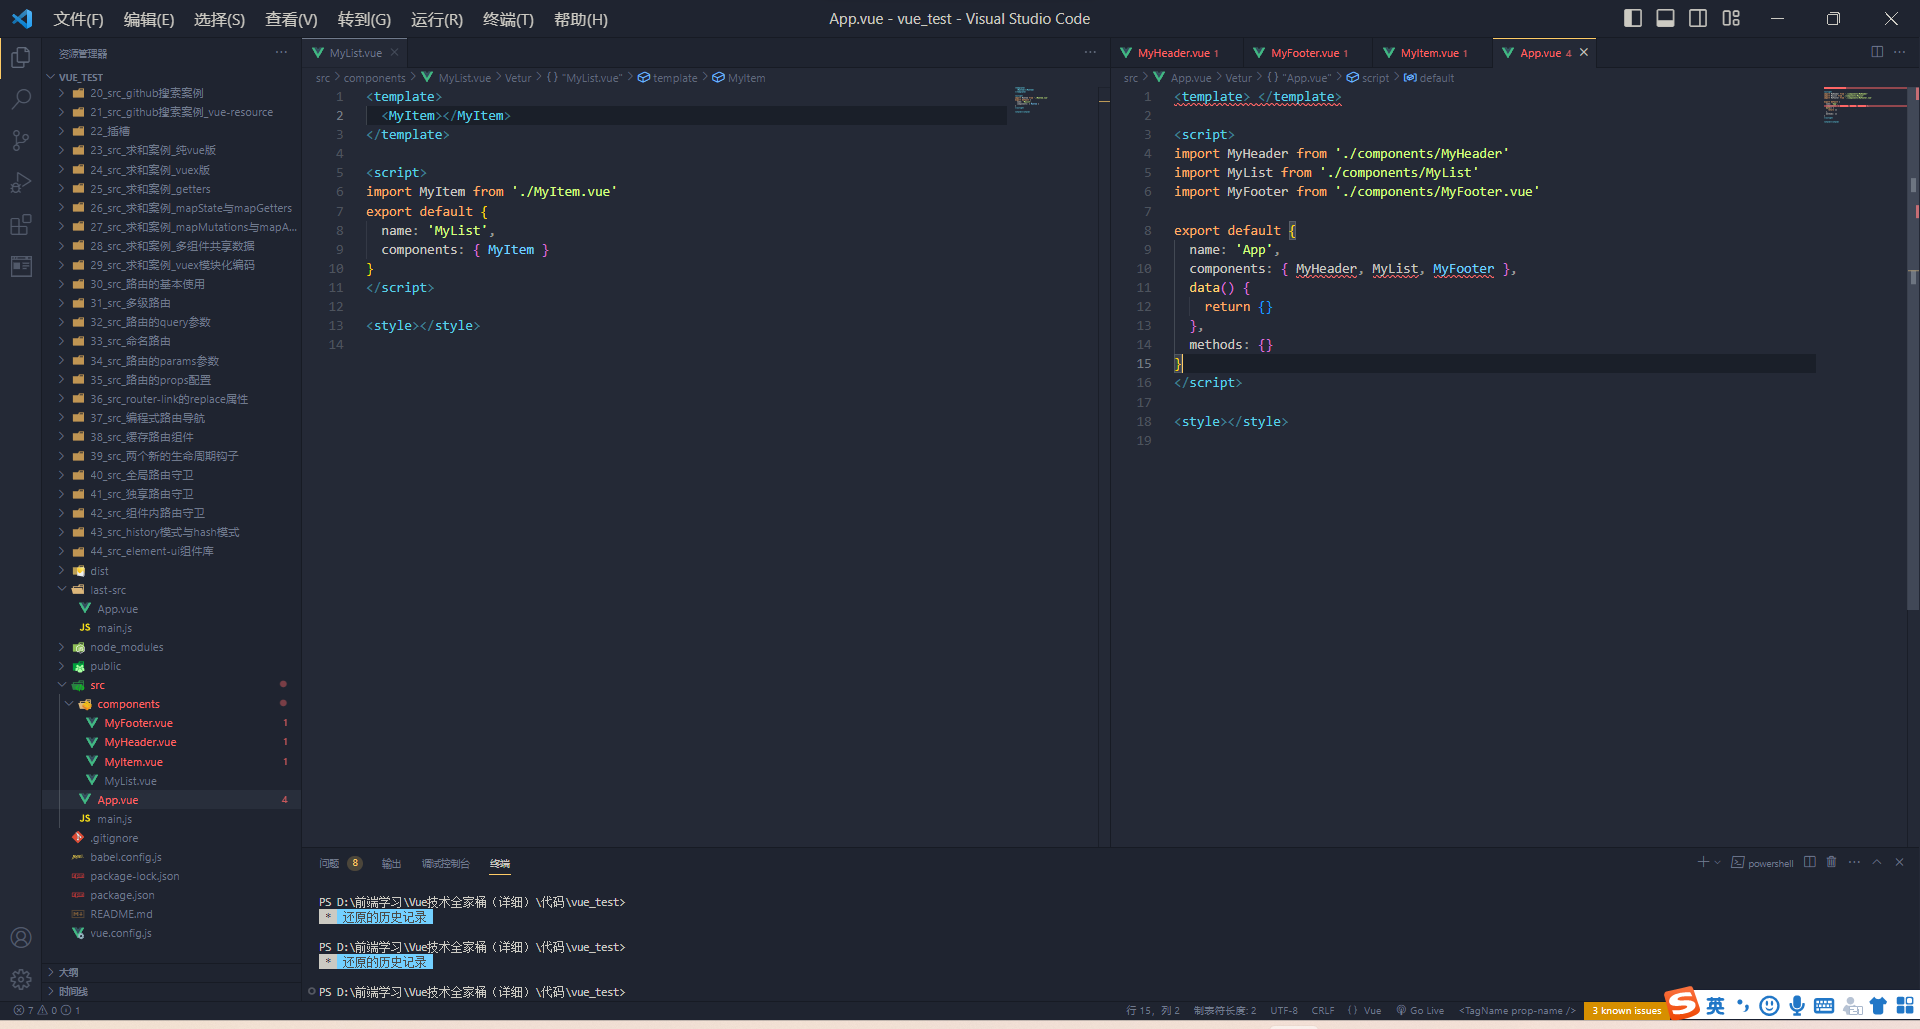1920x1029 pixels.
Task: Open vue.config.js in Explorer tree
Action: pyautogui.click(x=120, y=933)
